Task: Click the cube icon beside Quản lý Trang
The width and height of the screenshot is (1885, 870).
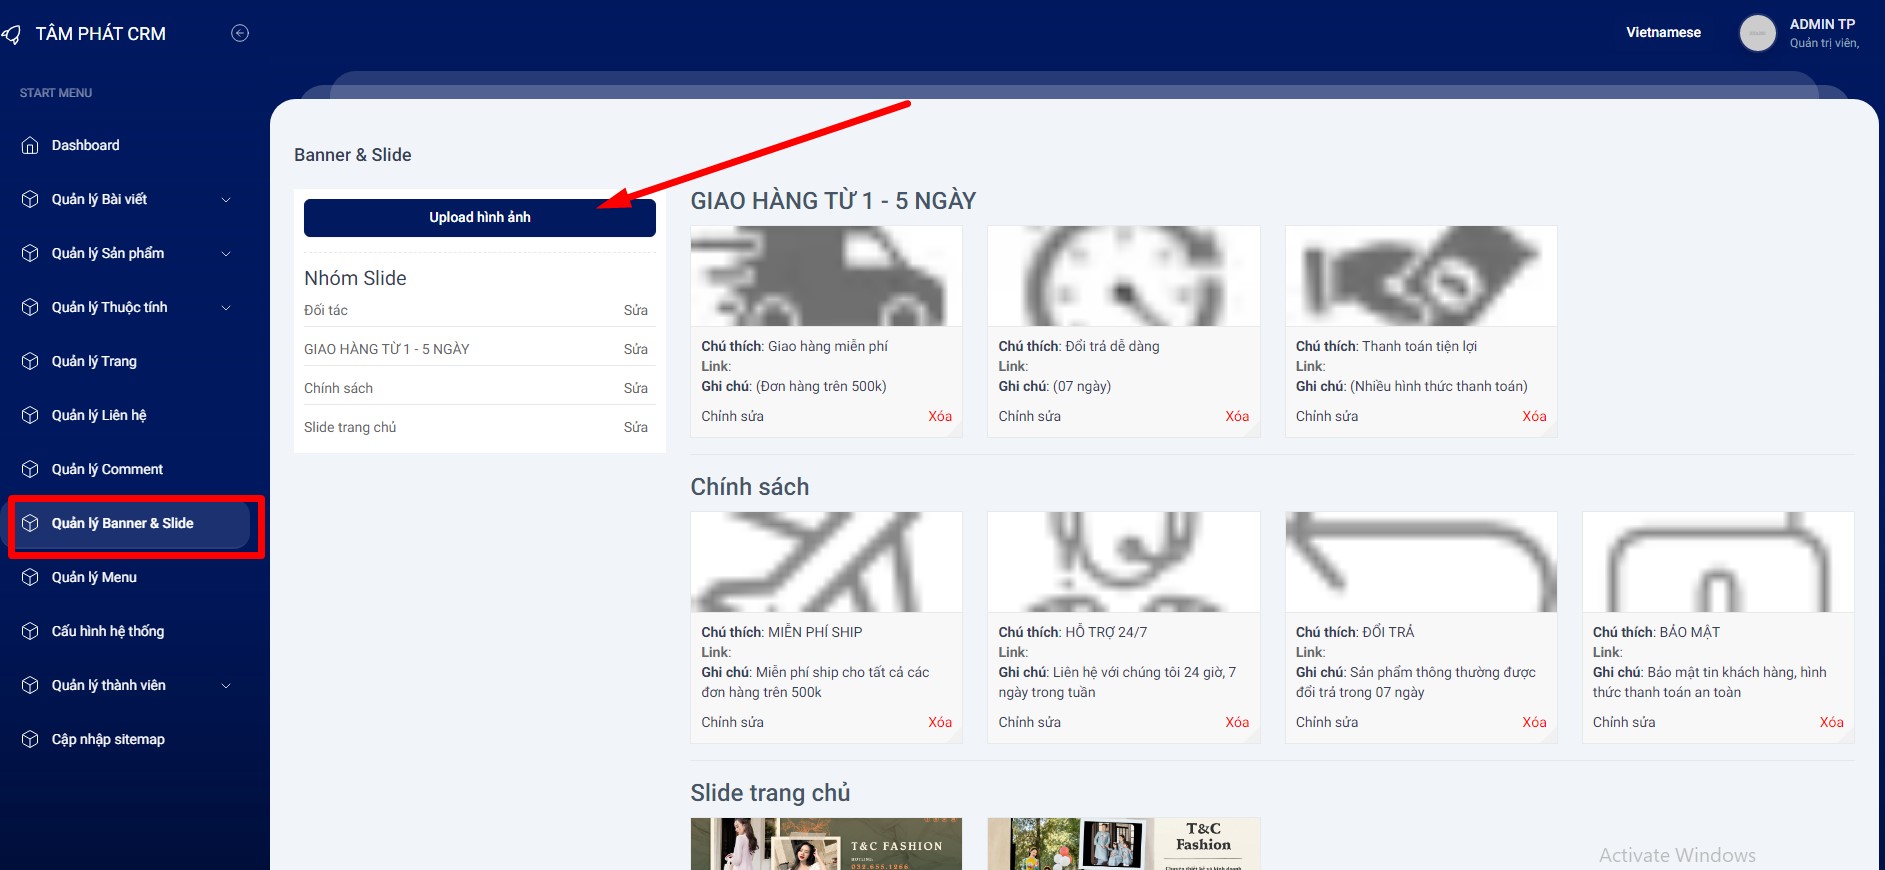Action: click(30, 361)
